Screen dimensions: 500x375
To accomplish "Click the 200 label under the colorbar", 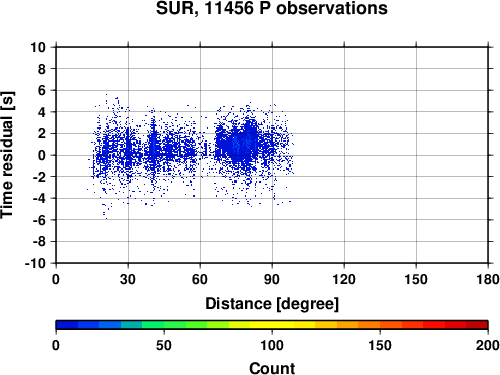I will pyautogui.click(x=488, y=345).
